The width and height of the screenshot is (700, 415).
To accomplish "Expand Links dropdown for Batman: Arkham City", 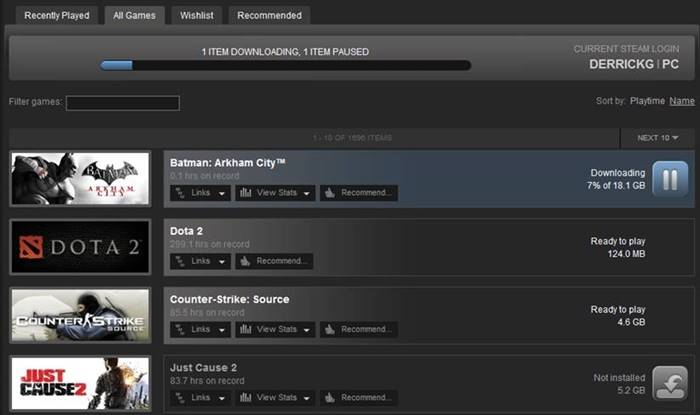I will tap(200, 193).
